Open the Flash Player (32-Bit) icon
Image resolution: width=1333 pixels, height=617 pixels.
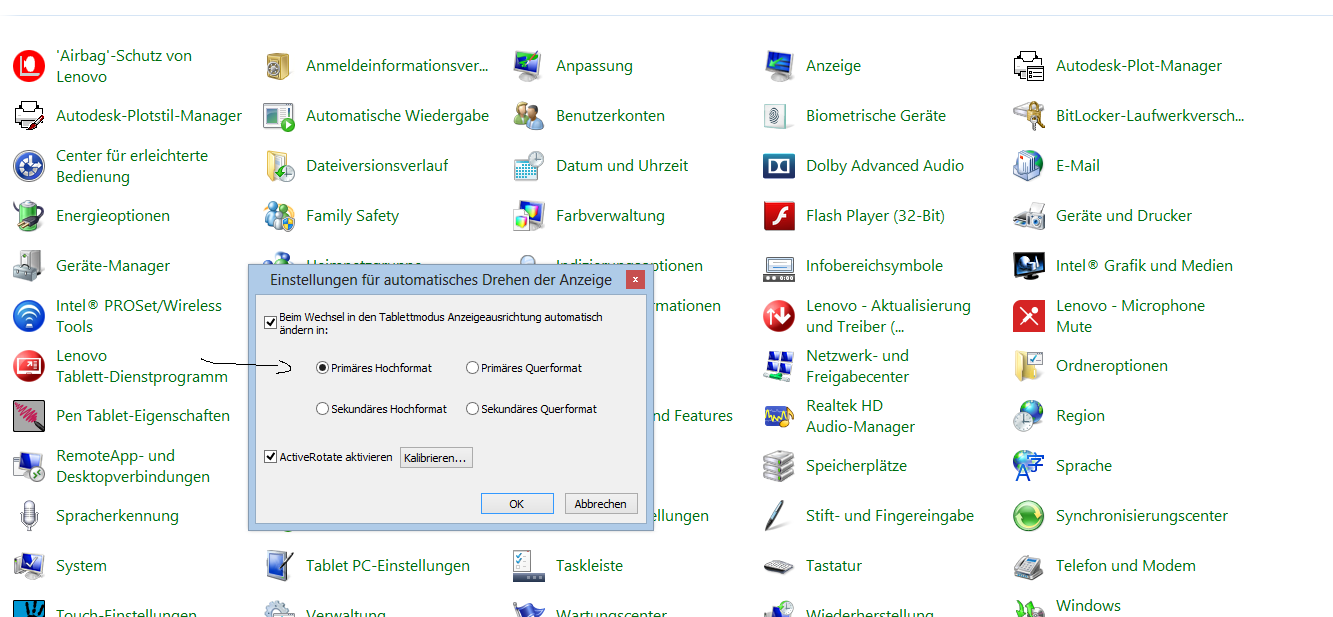tap(779, 216)
